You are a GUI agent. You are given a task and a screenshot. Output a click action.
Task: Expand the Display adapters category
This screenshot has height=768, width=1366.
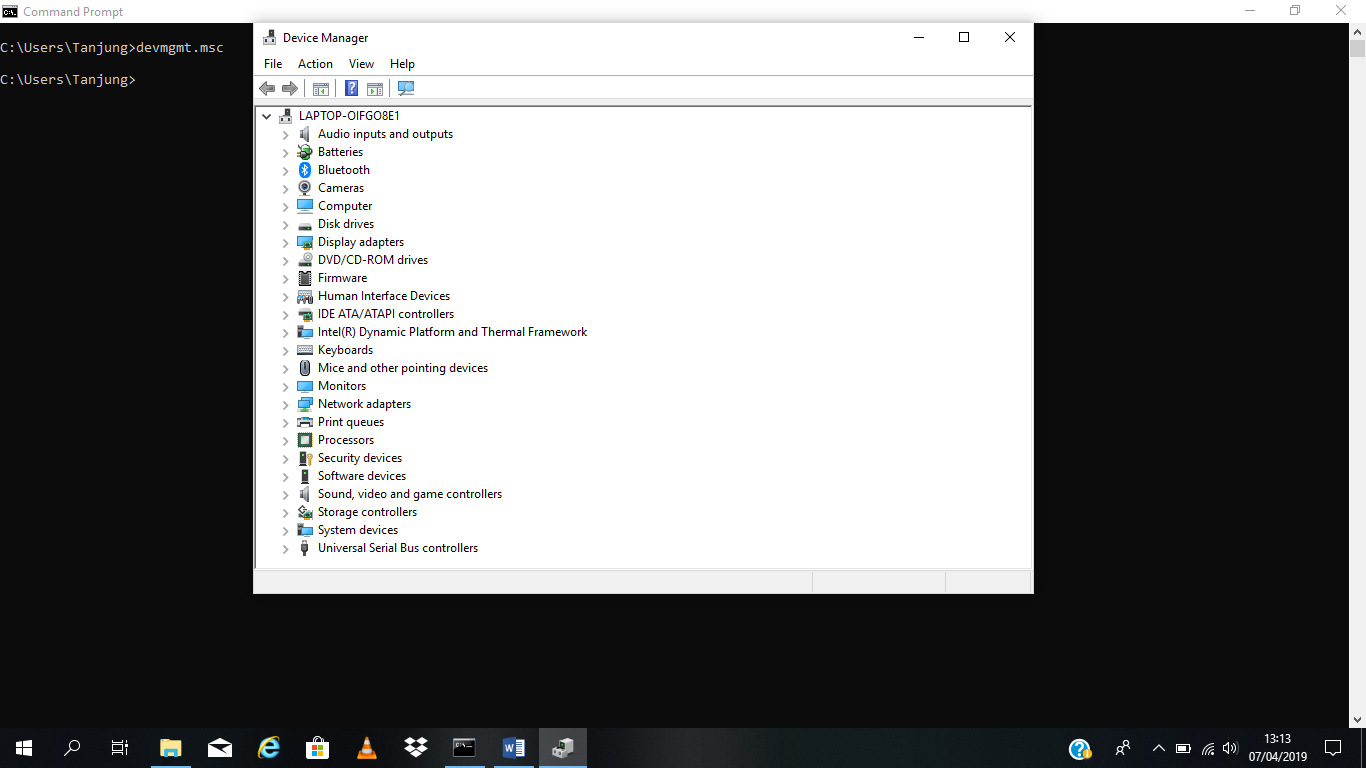(286, 242)
